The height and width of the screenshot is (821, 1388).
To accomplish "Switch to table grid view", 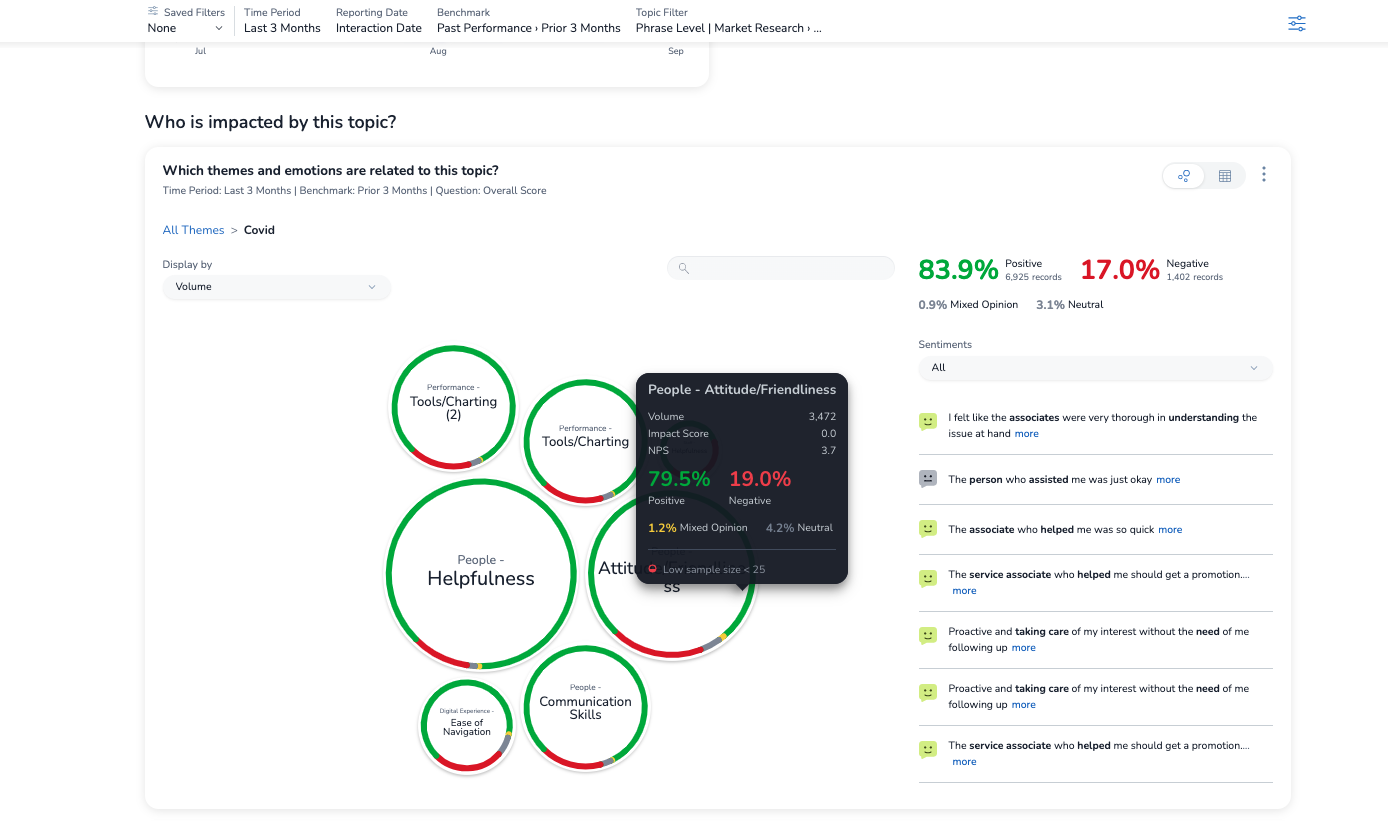I will pos(1225,176).
